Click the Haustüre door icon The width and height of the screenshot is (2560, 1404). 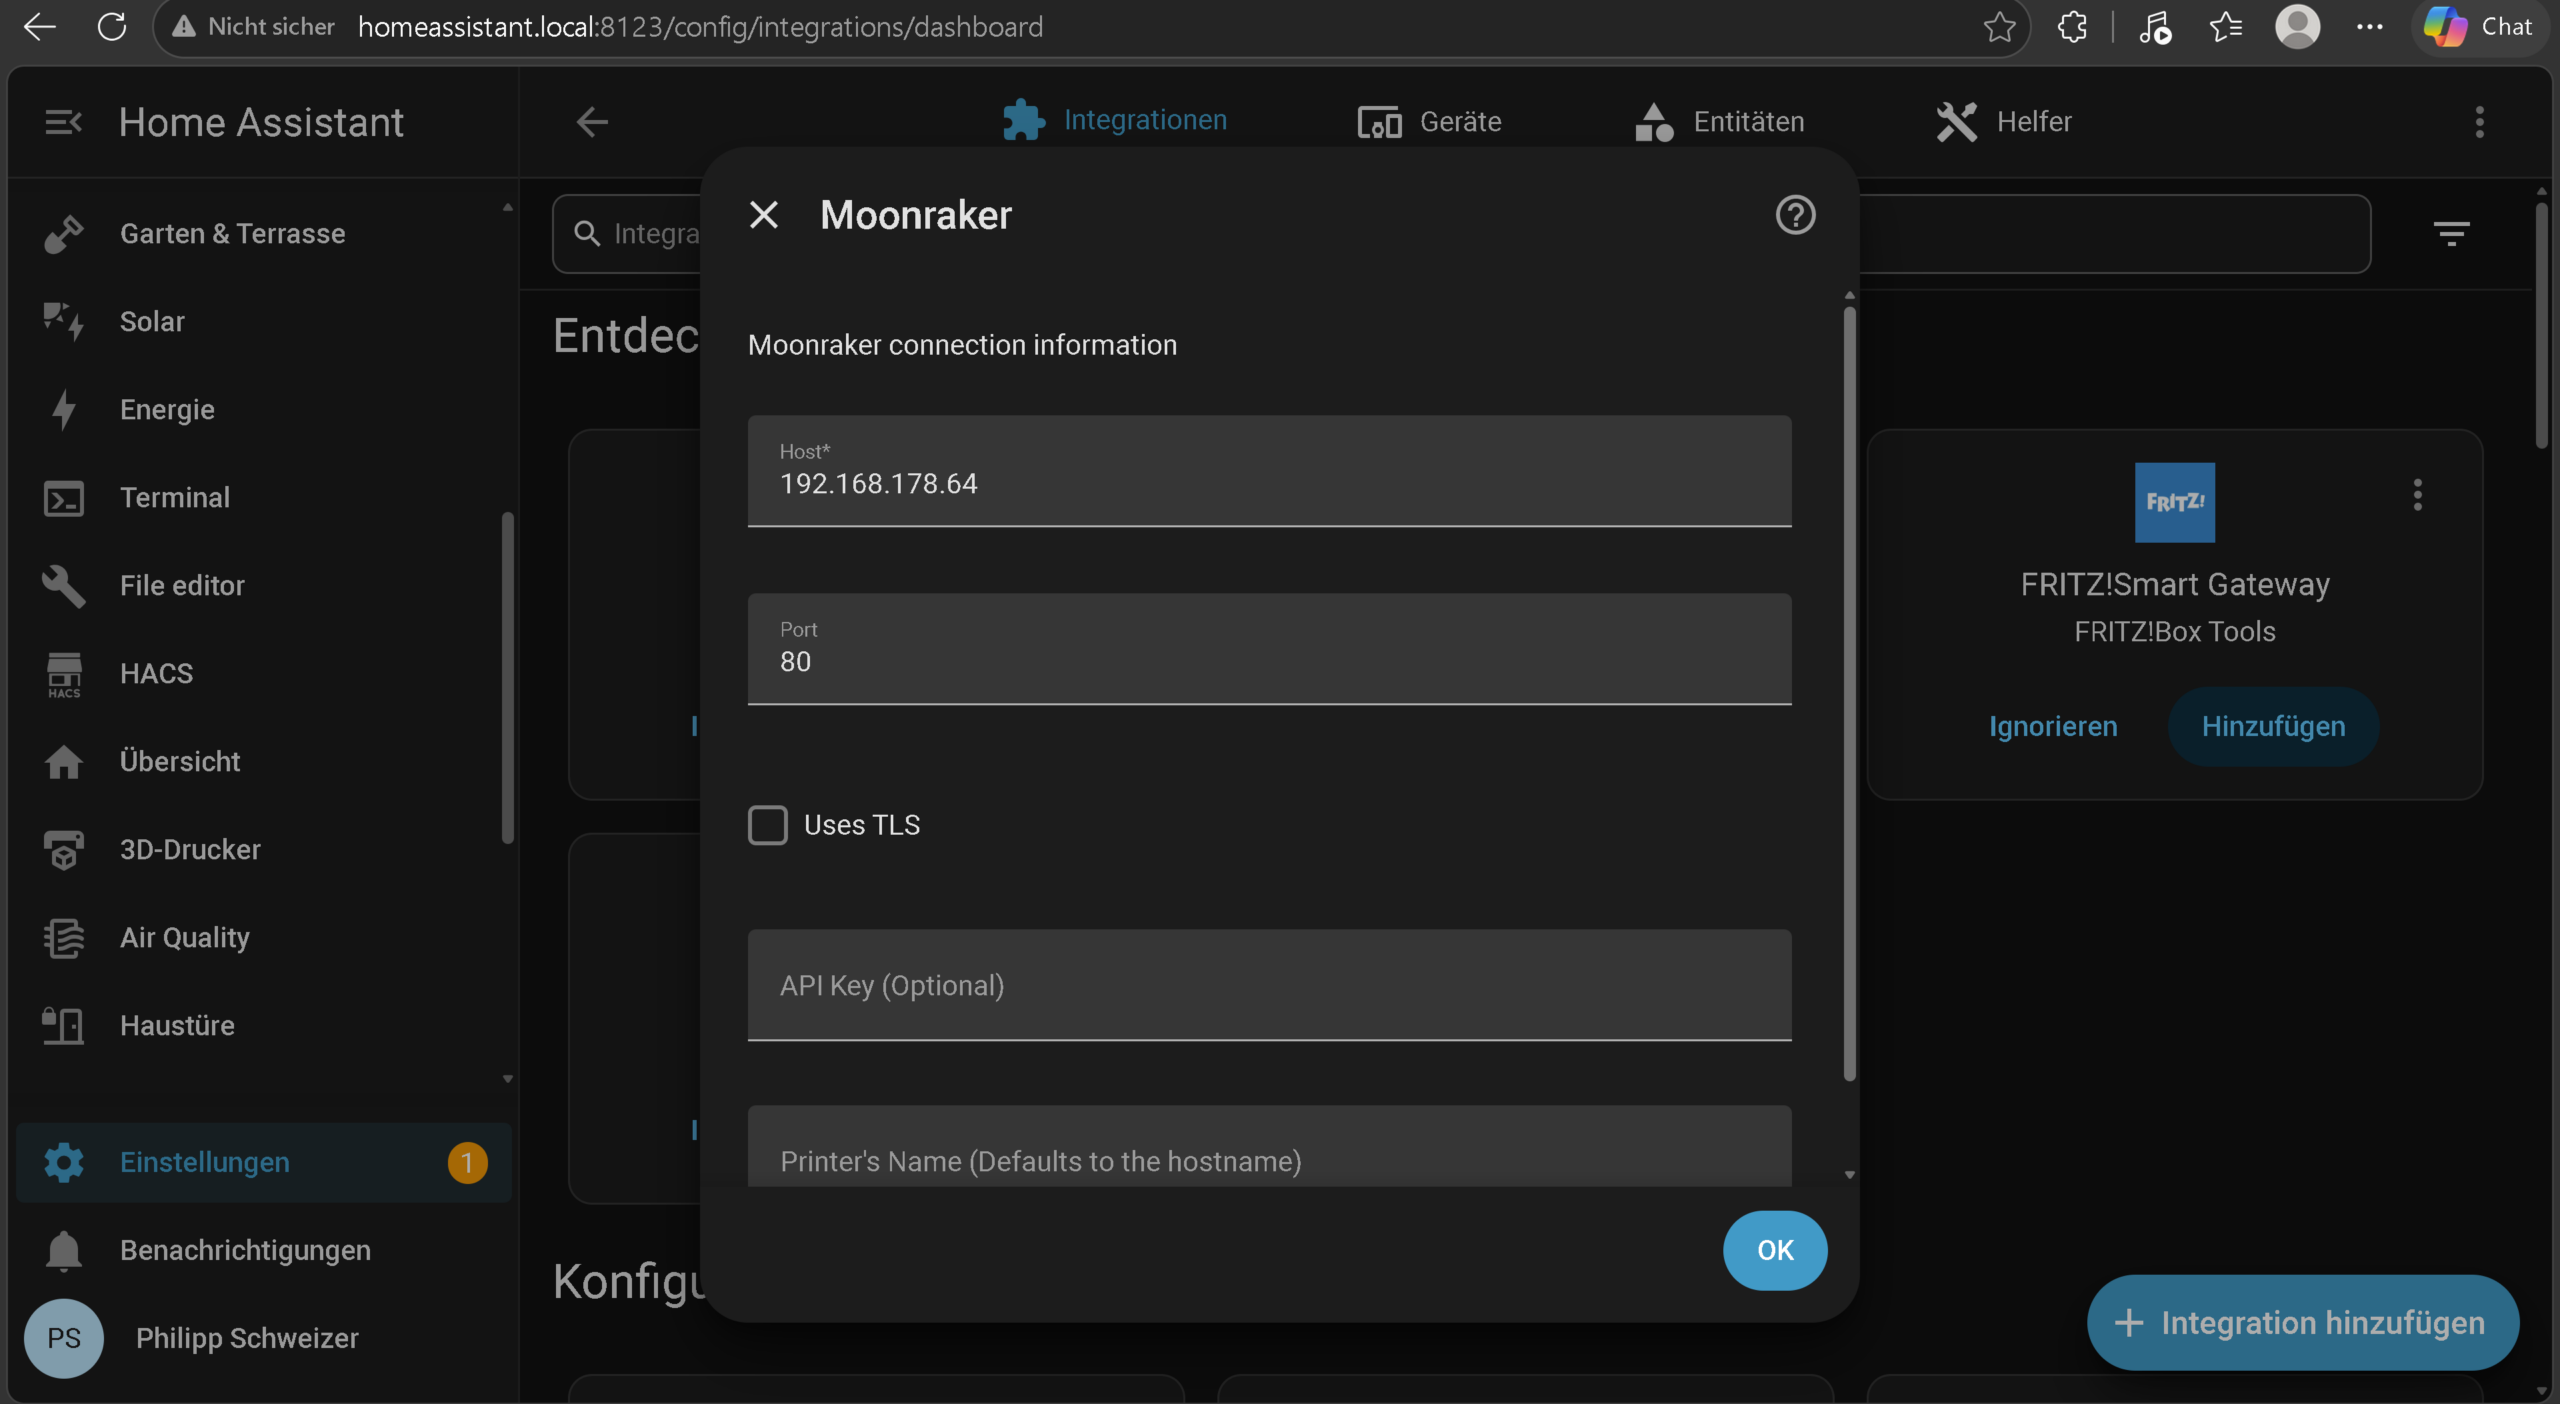[63, 1026]
